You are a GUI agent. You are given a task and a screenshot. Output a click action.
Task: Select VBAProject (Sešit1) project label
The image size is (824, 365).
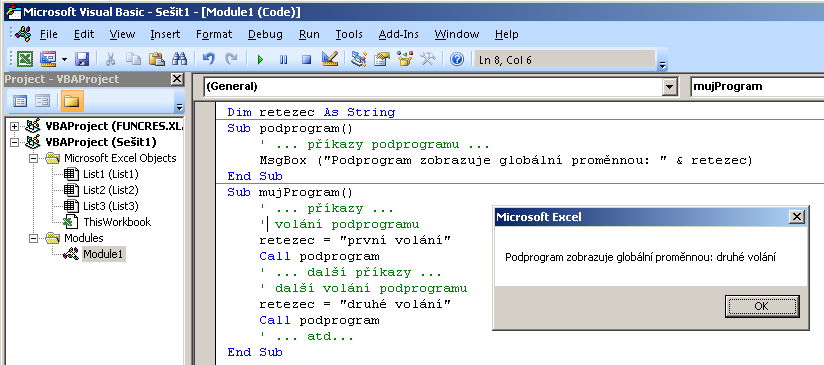coord(101,142)
